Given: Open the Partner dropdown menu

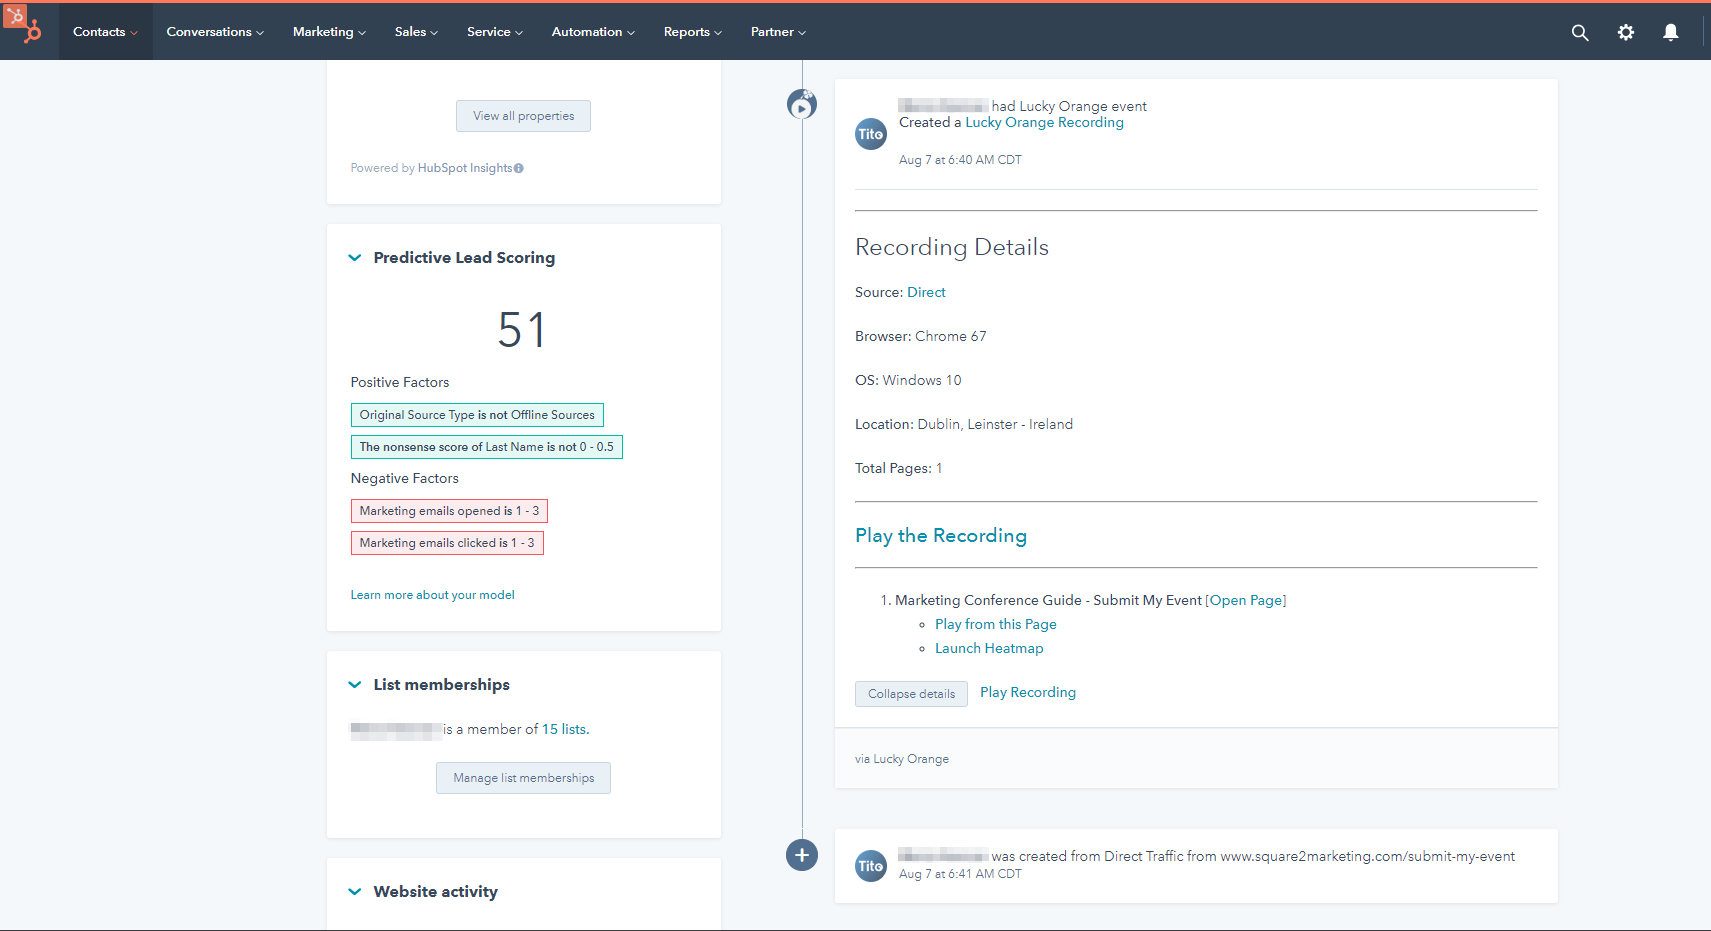Looking at the screenshot, I should (x=778, y=32).
